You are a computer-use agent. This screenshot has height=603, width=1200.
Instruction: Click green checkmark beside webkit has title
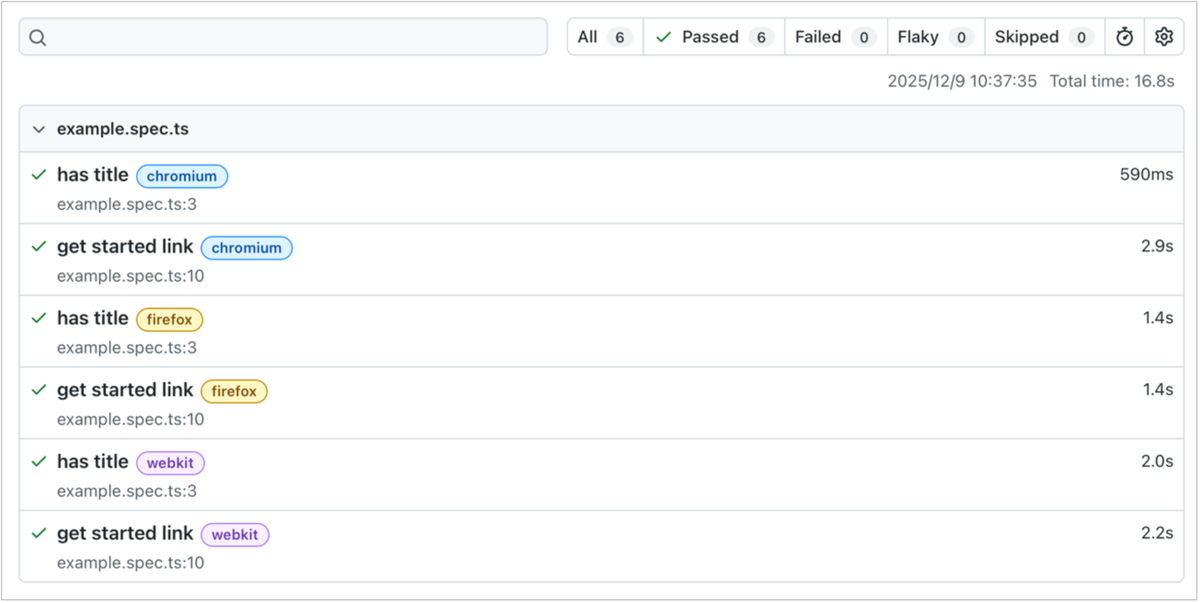click(x=39, y=462)
